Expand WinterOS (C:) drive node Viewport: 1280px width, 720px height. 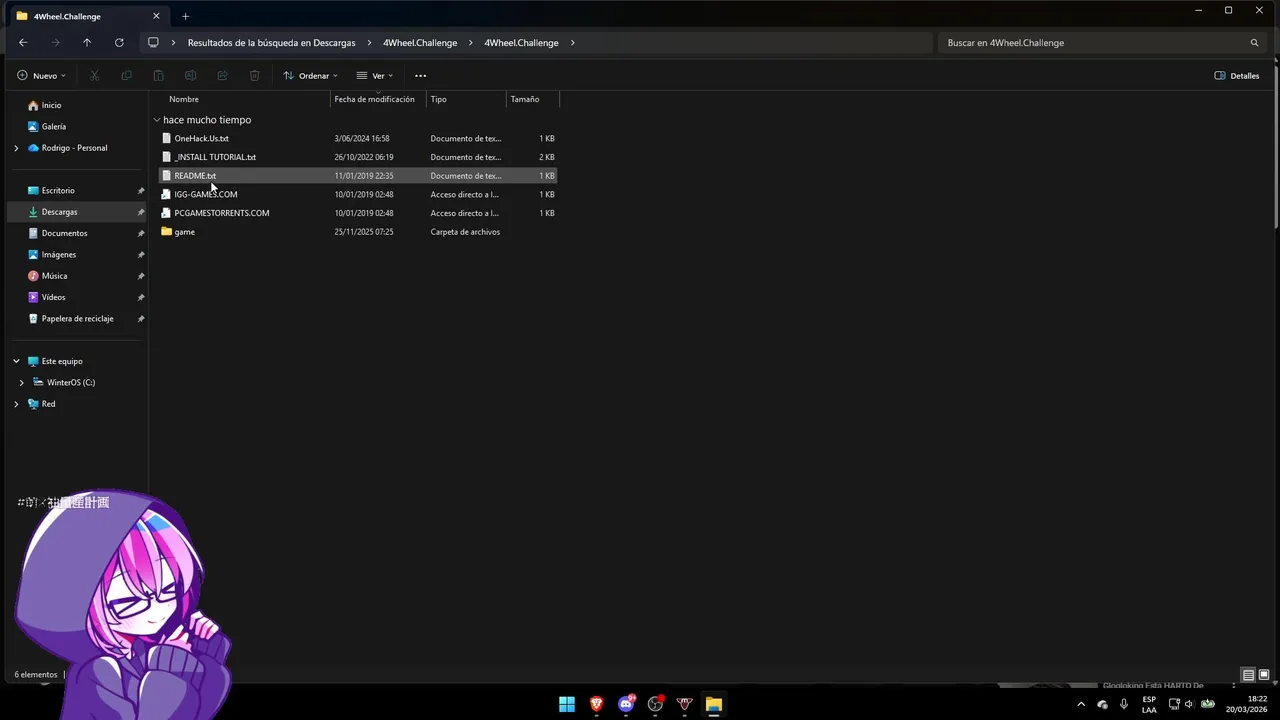22,383
